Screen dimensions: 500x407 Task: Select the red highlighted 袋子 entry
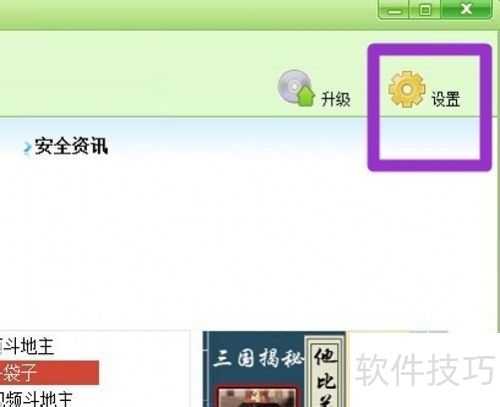pos(49,373)
